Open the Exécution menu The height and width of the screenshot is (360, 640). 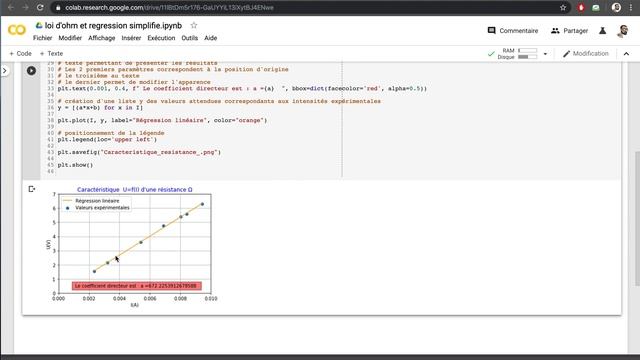161,38
